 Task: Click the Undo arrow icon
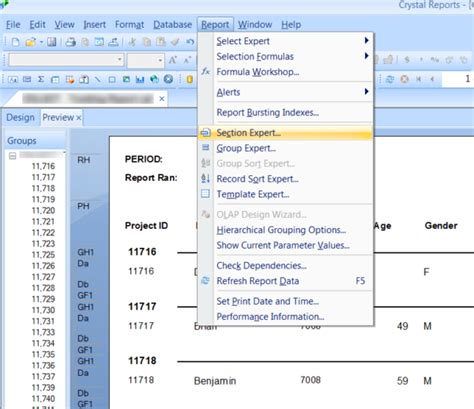(x=190, y=42)
